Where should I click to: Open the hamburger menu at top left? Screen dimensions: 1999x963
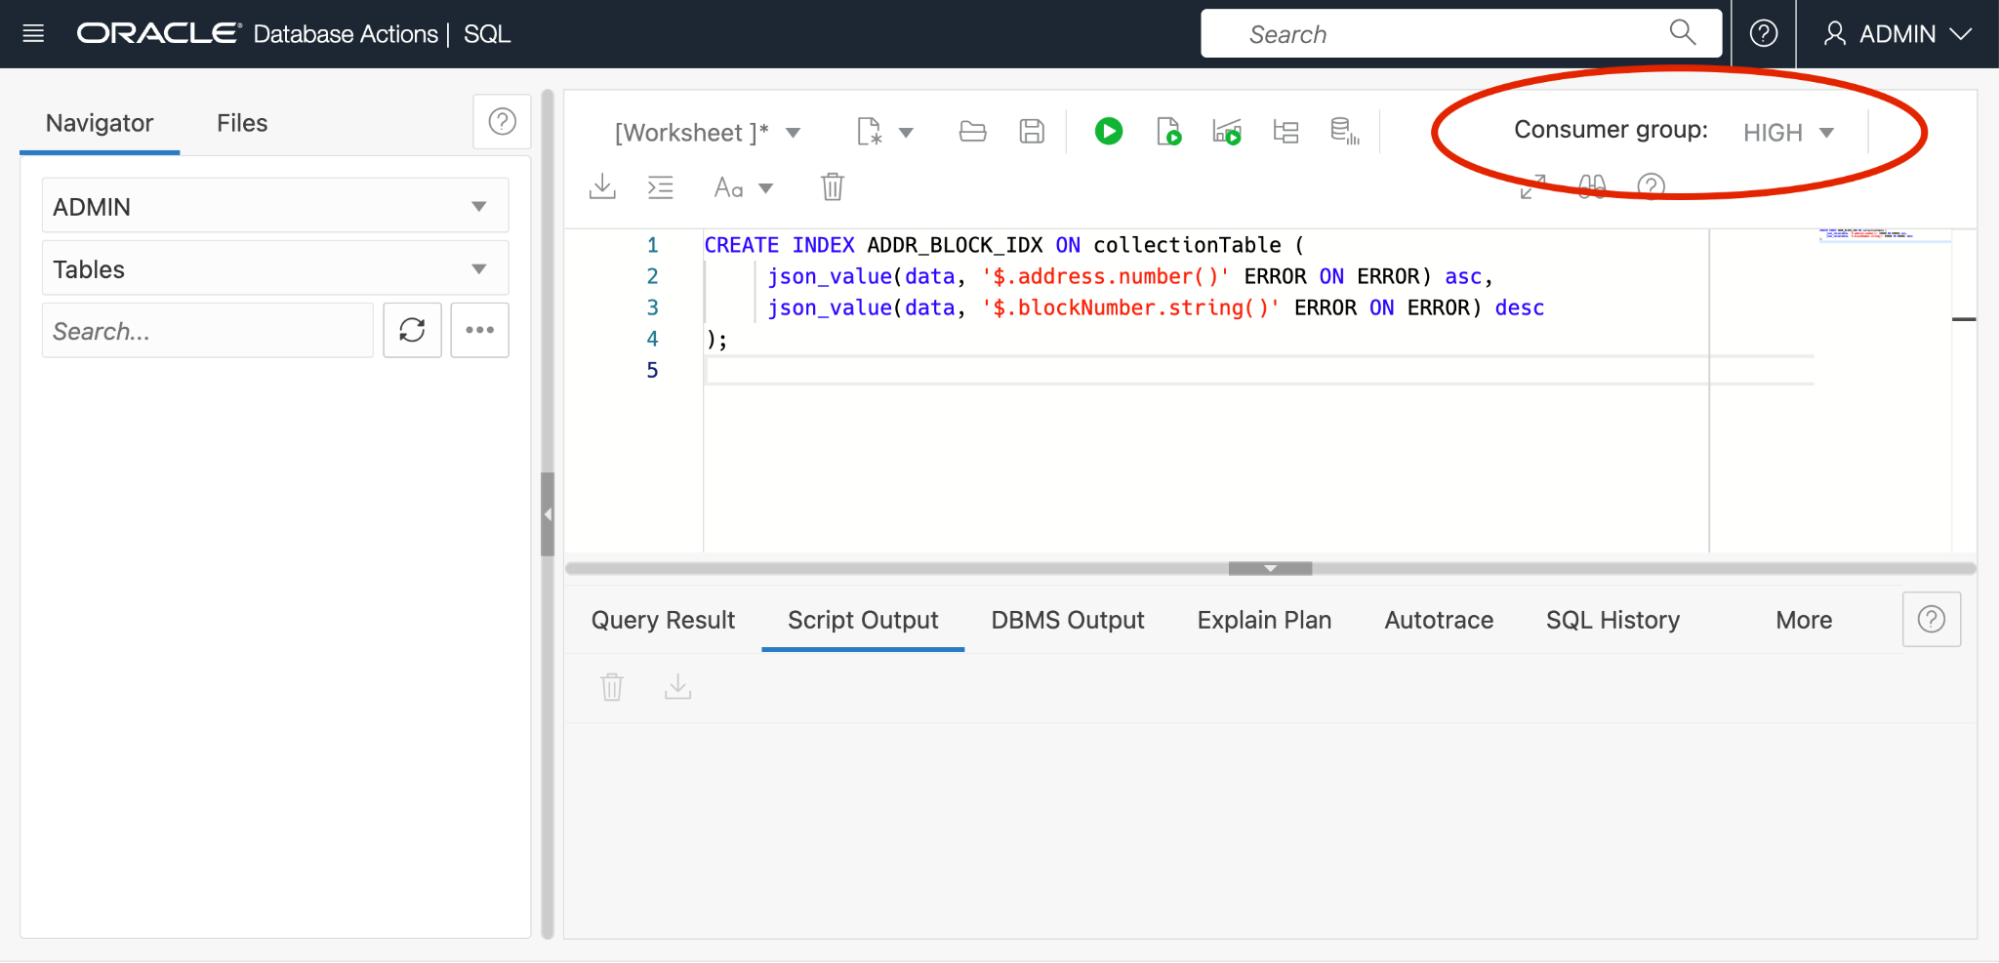(33, 34)
